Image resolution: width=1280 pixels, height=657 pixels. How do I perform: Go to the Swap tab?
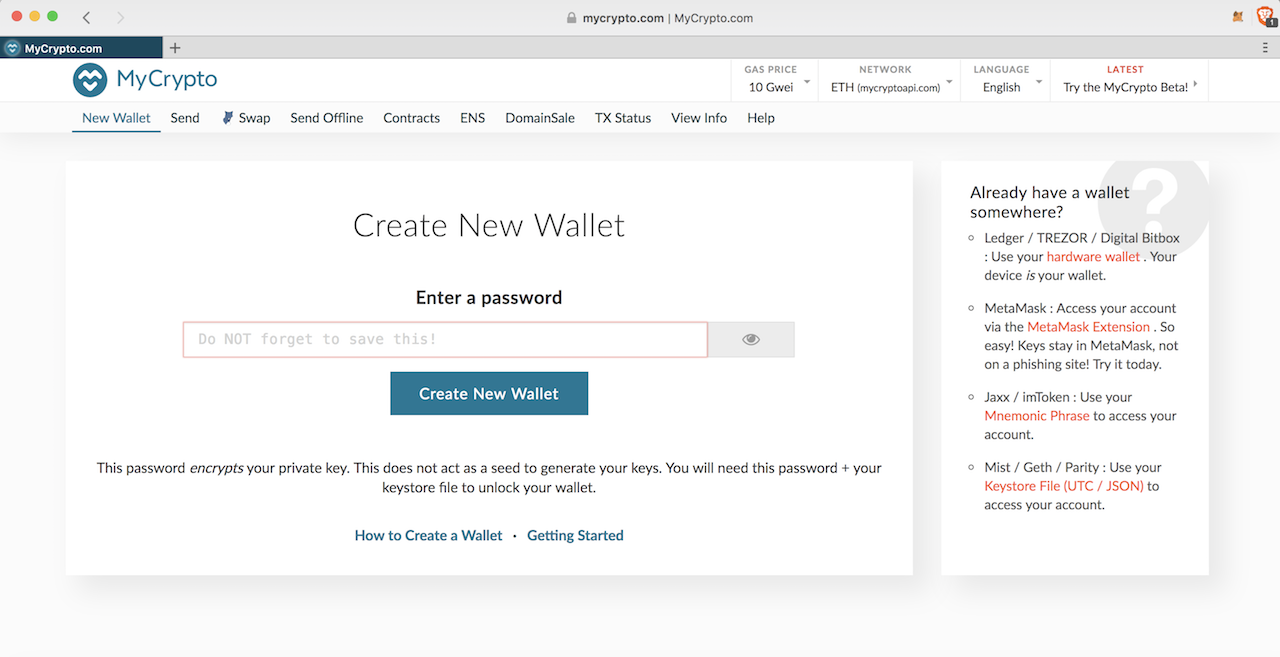click(x=247, y=118)
